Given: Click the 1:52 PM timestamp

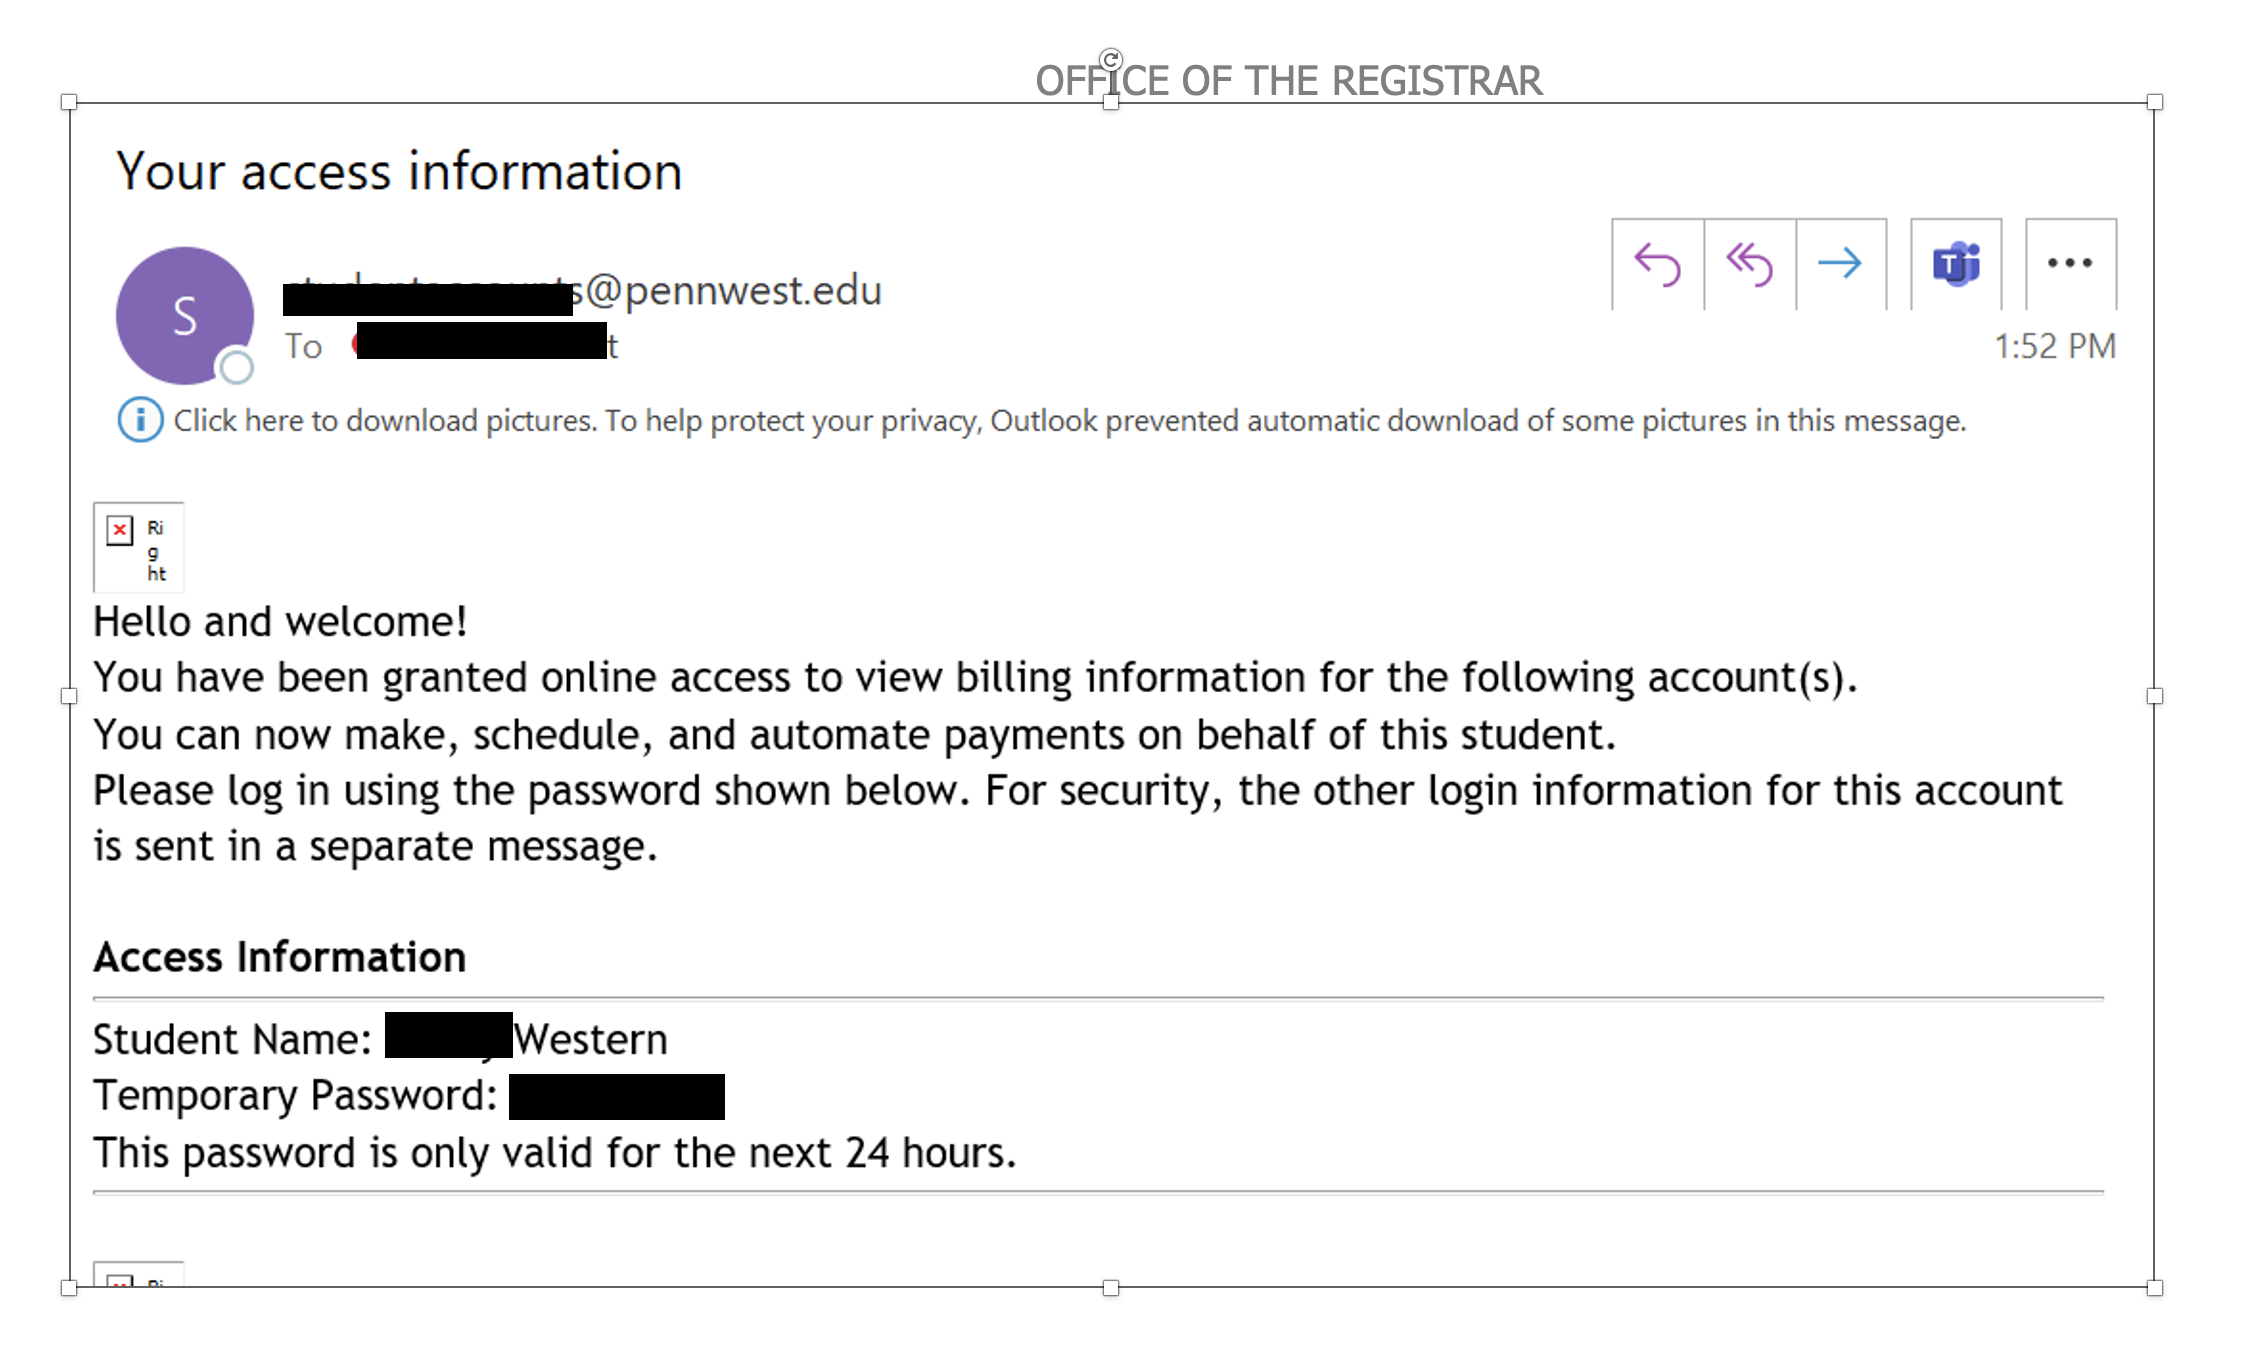Looking at the screenshot, I should [2055, 345].
